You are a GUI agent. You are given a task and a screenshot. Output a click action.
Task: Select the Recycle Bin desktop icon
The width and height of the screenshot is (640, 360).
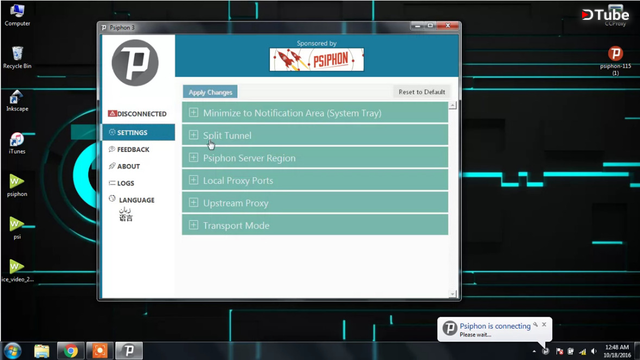(17, 58)
